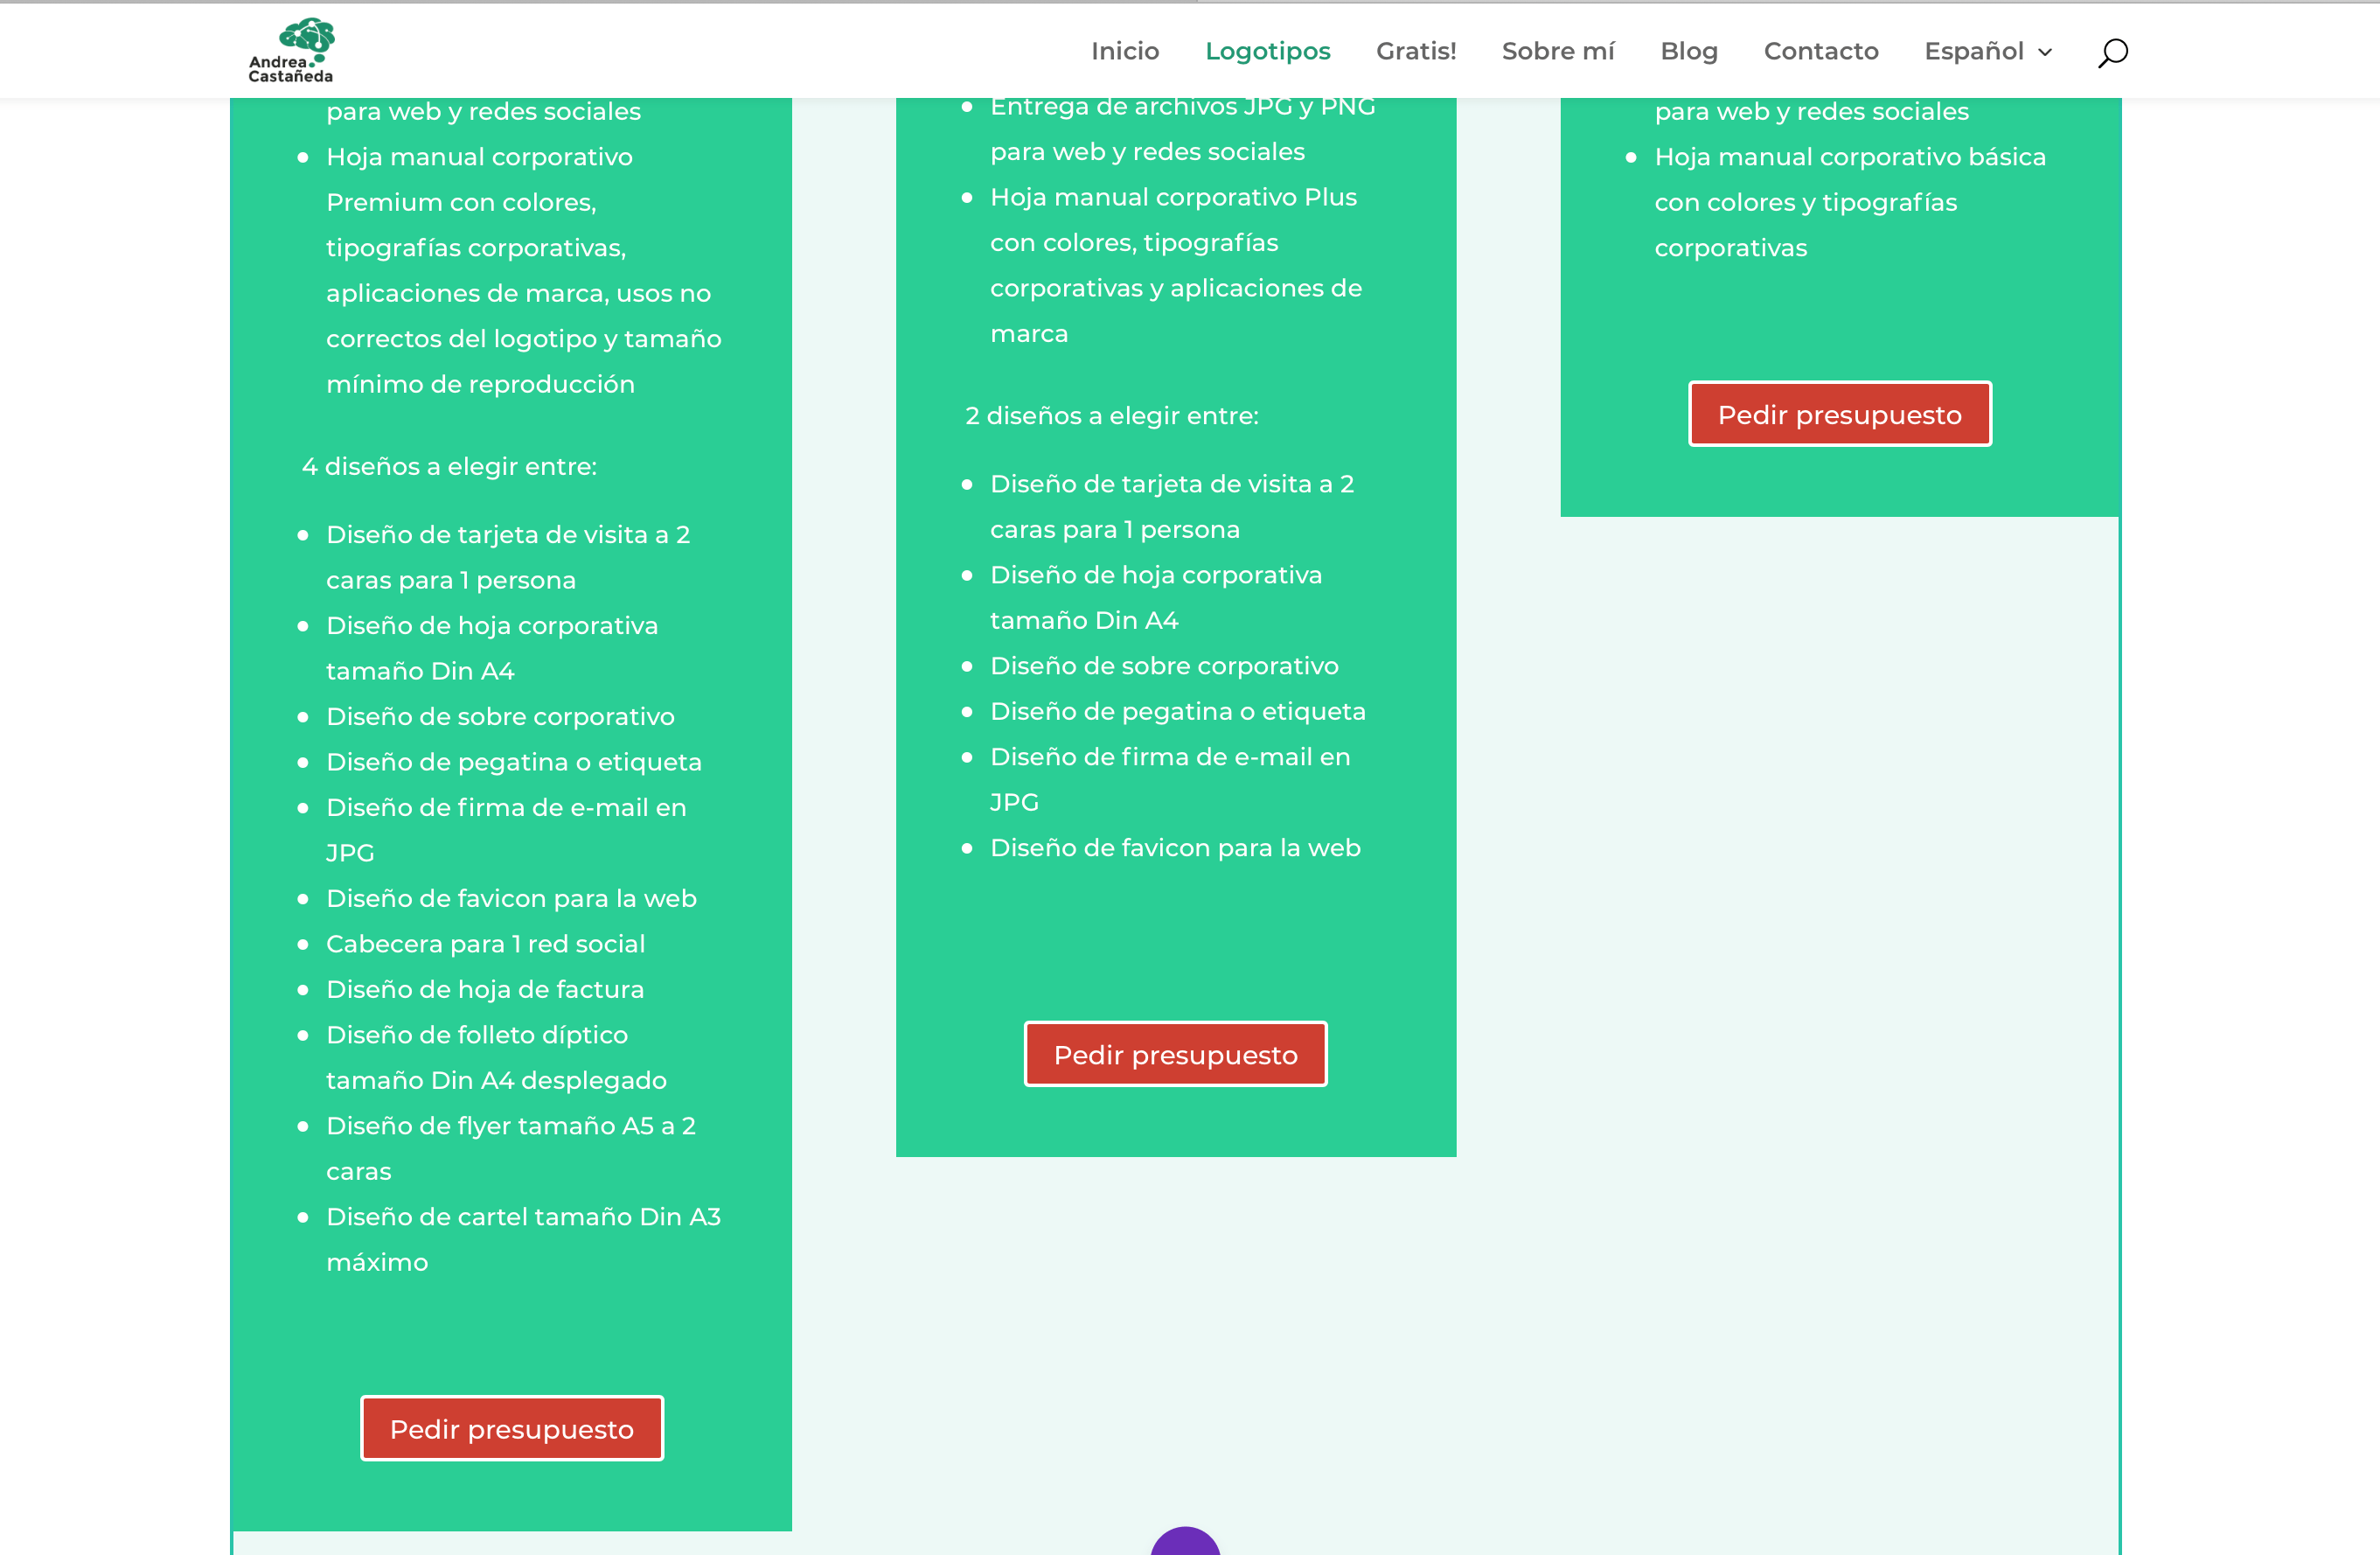The height and width of the screenshot is (1555, 2380).
Task: Click 'Hoja manual corporativo básica' list item
Action: pyautogui.click(x=1850, y=202)
